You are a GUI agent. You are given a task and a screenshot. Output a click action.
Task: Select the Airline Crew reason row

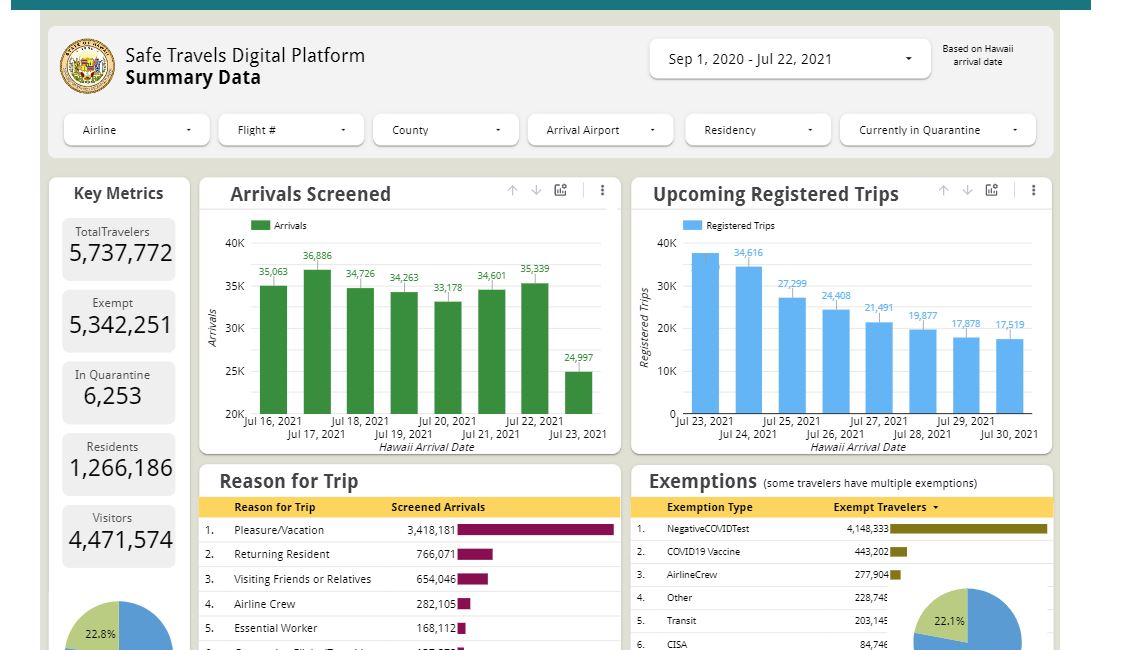[410, 604]
